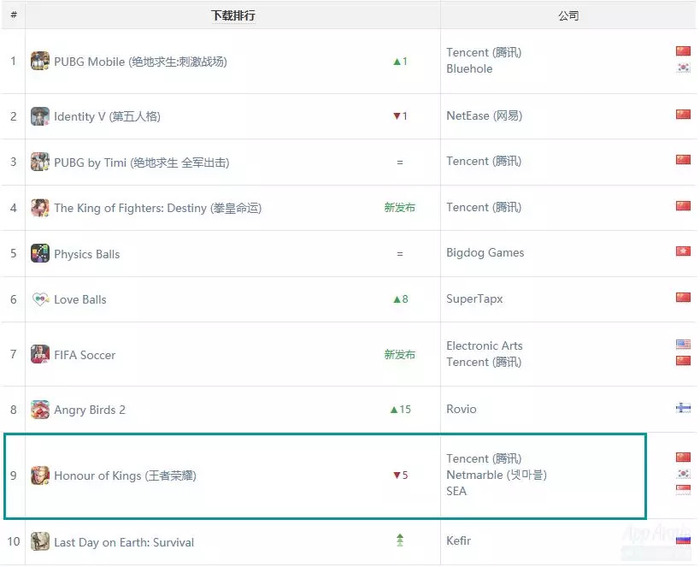Click Singapore flag beside SEA
The width and height of the screenshot is (700, 567).
[x=683, y=490]
